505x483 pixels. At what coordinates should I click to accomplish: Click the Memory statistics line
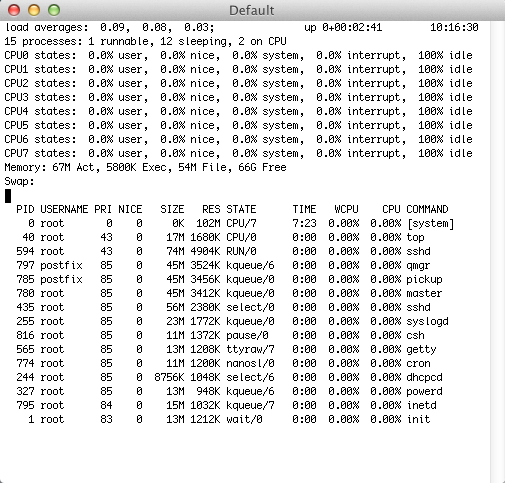[145, 167]
